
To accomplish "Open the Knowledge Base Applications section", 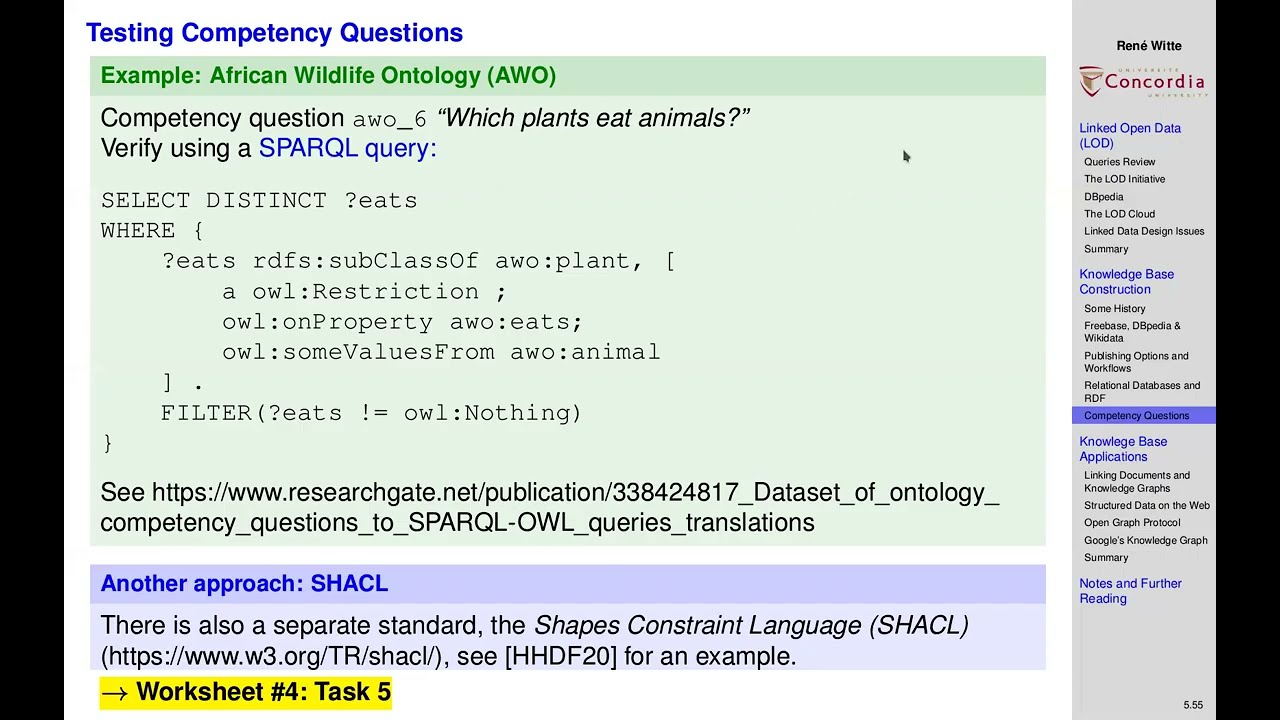I will [x=1122, y=449].
